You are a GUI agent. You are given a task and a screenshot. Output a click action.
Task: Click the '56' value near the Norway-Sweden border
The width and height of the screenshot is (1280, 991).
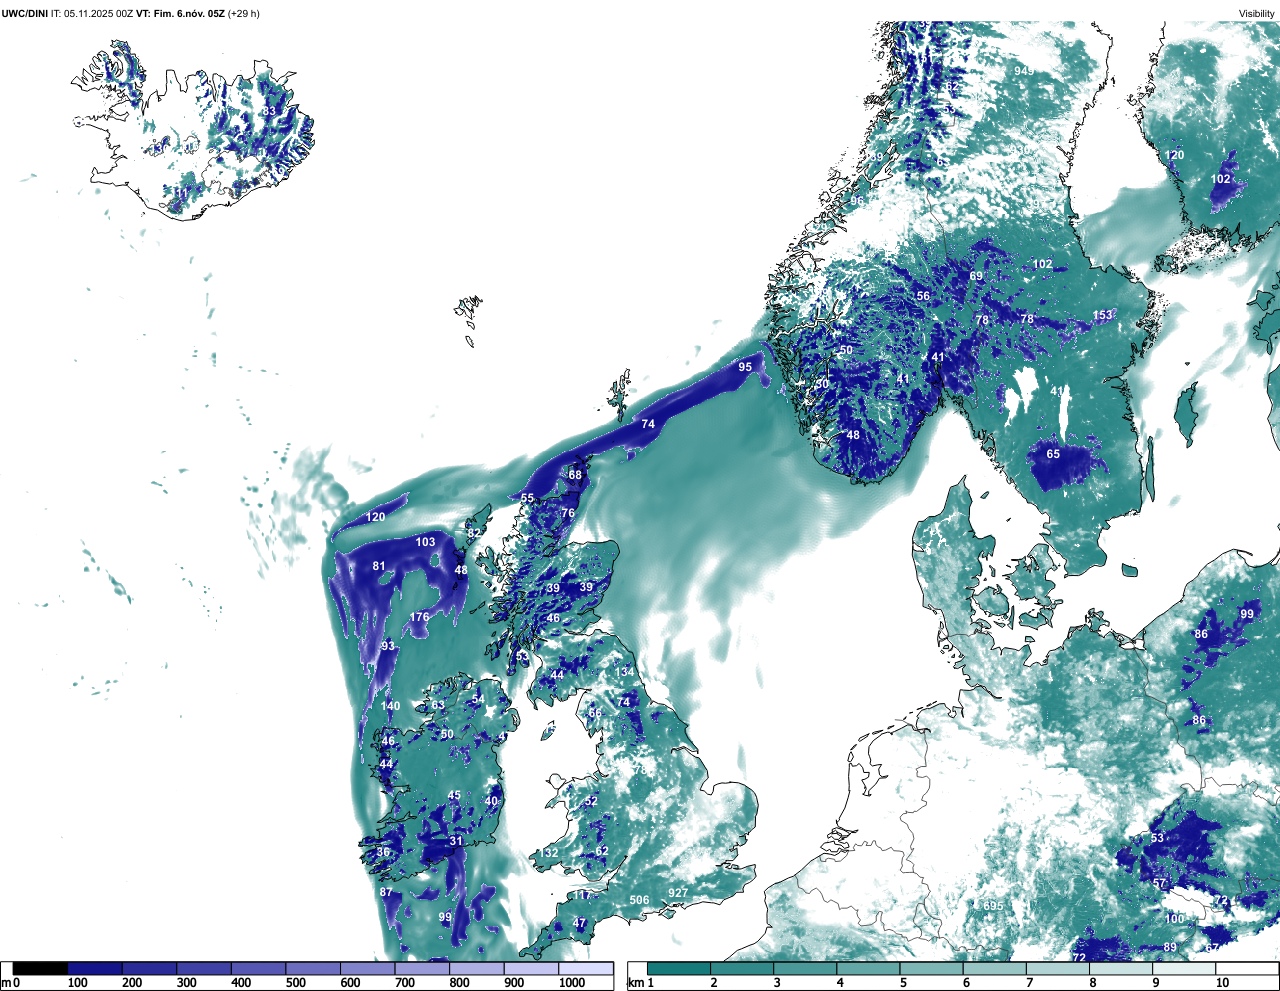[x=923, y=296]
